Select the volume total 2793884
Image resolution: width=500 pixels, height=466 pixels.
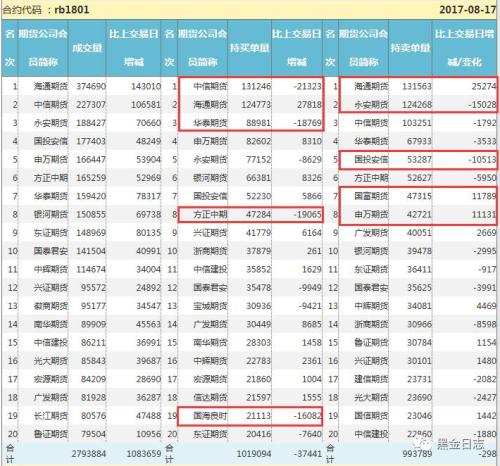pyautogui.click(x=89, y=454)
